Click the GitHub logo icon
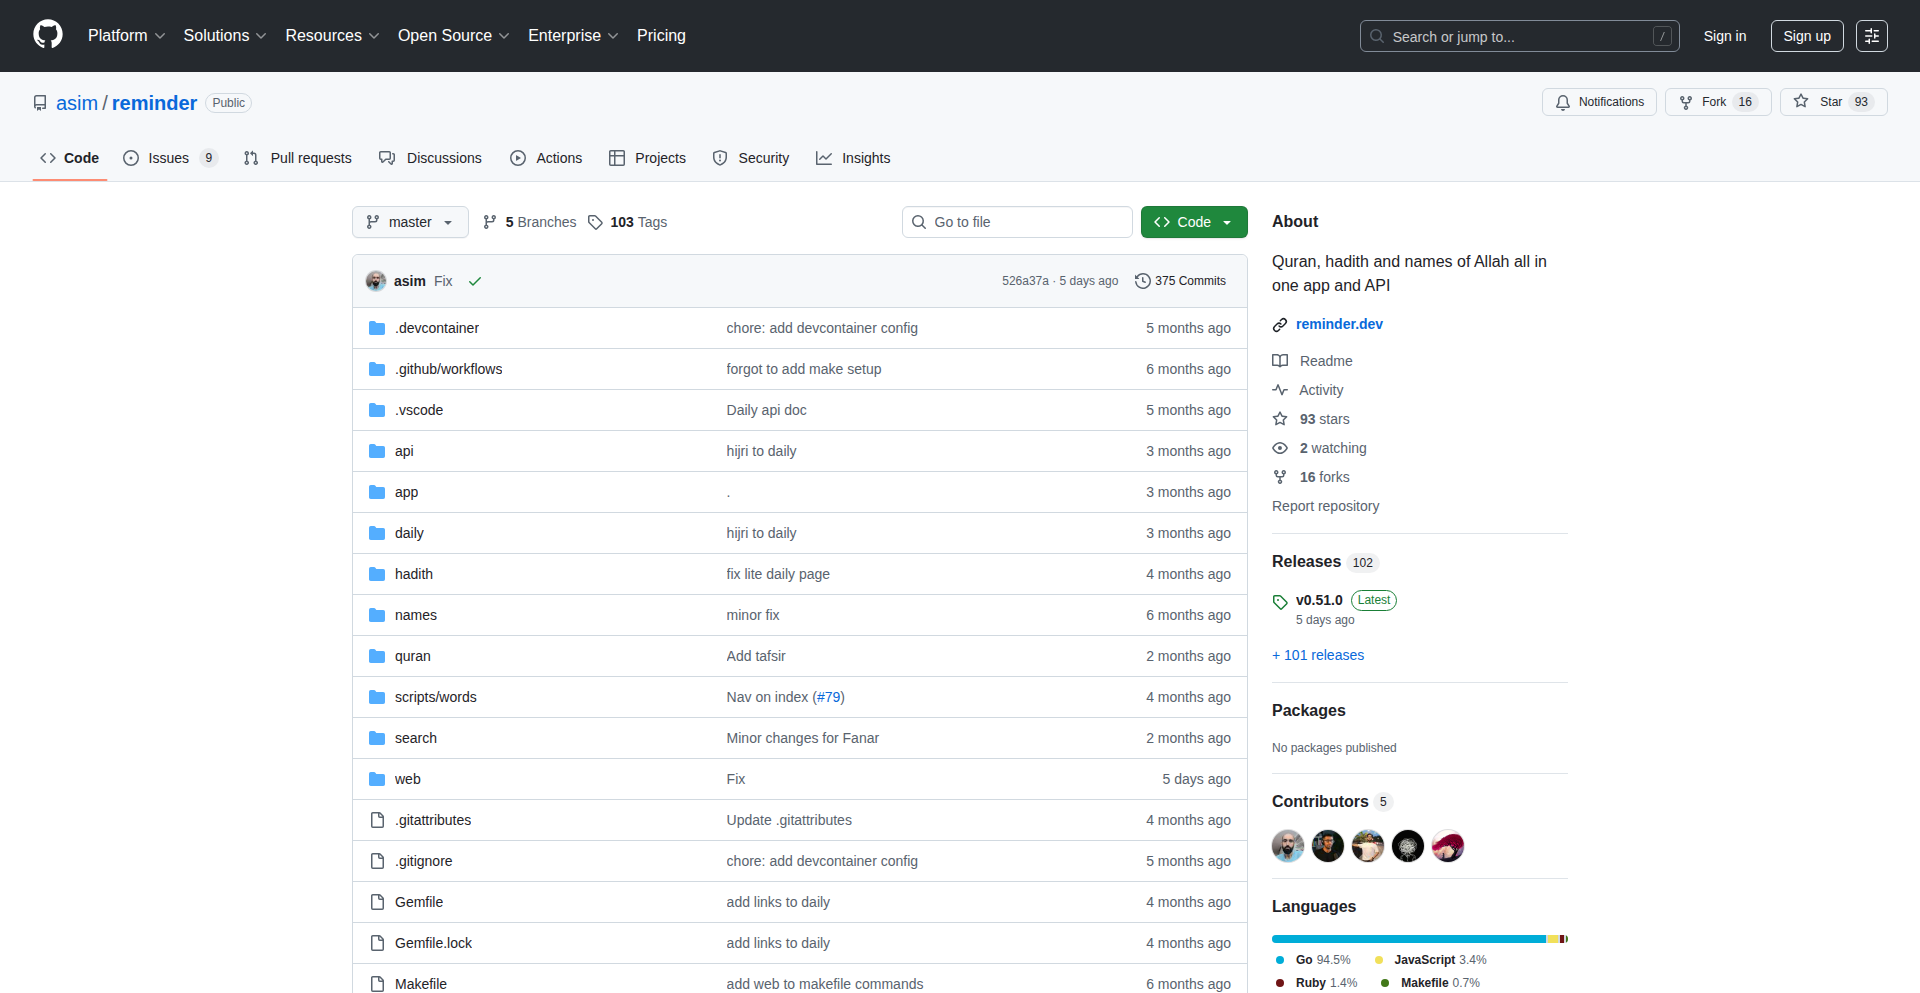The image size is (1920, 993). click(x=48, y=35)
